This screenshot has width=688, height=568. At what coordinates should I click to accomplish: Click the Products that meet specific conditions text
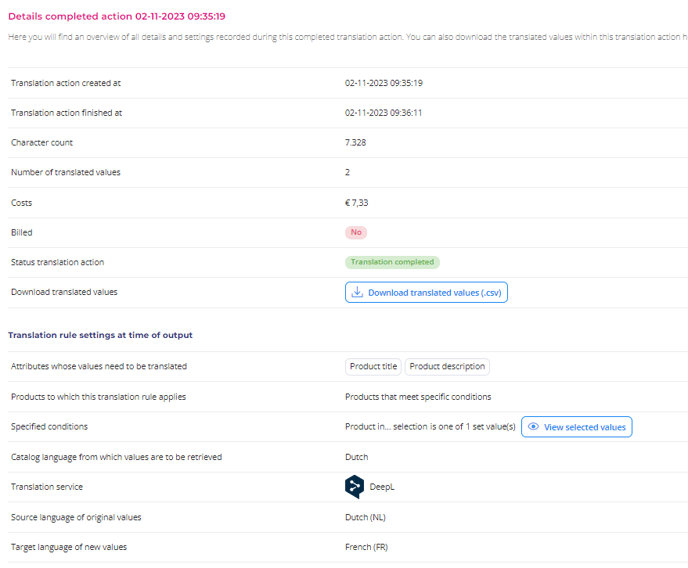click(x=418, y=397)
